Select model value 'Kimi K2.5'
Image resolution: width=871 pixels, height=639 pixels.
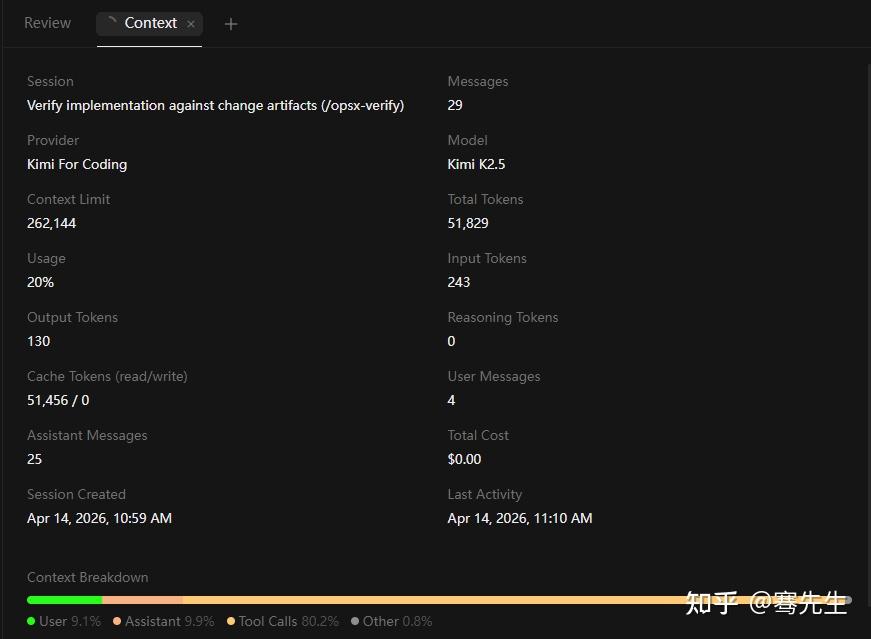[476, 164]
